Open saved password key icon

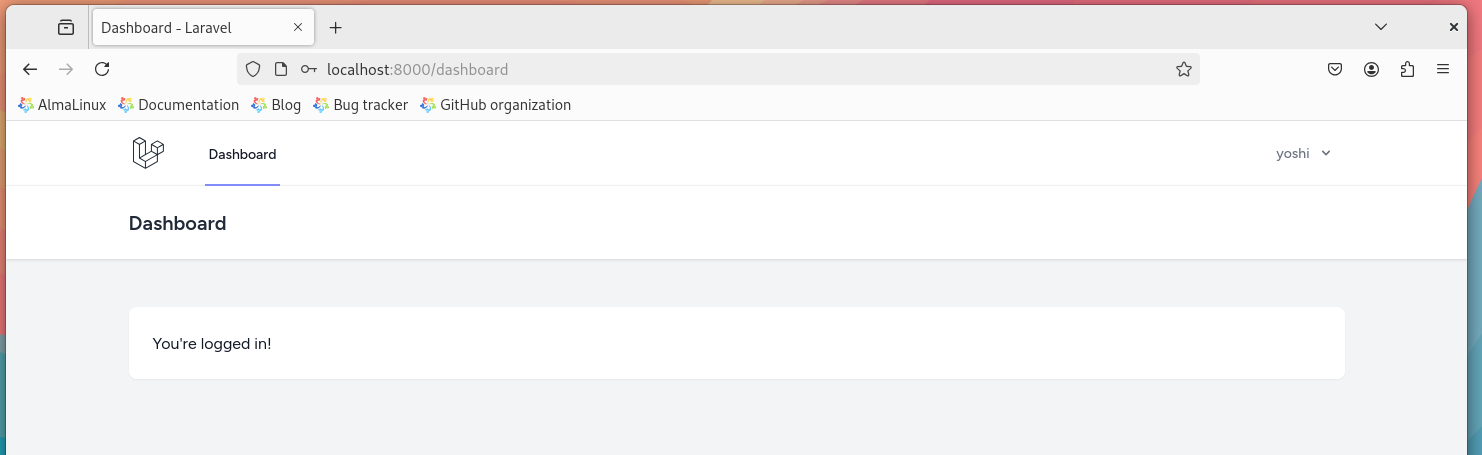point(309,69)
